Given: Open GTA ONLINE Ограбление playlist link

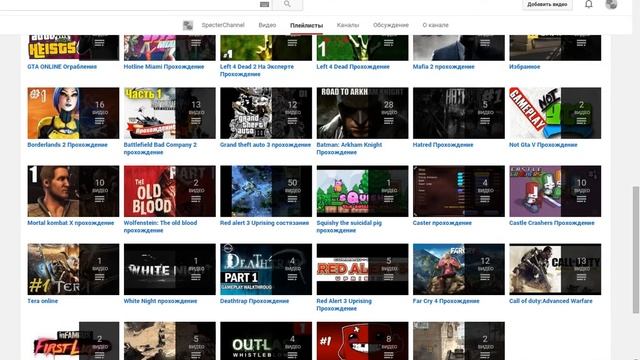Looking at the screenshot, I should 62,67.
